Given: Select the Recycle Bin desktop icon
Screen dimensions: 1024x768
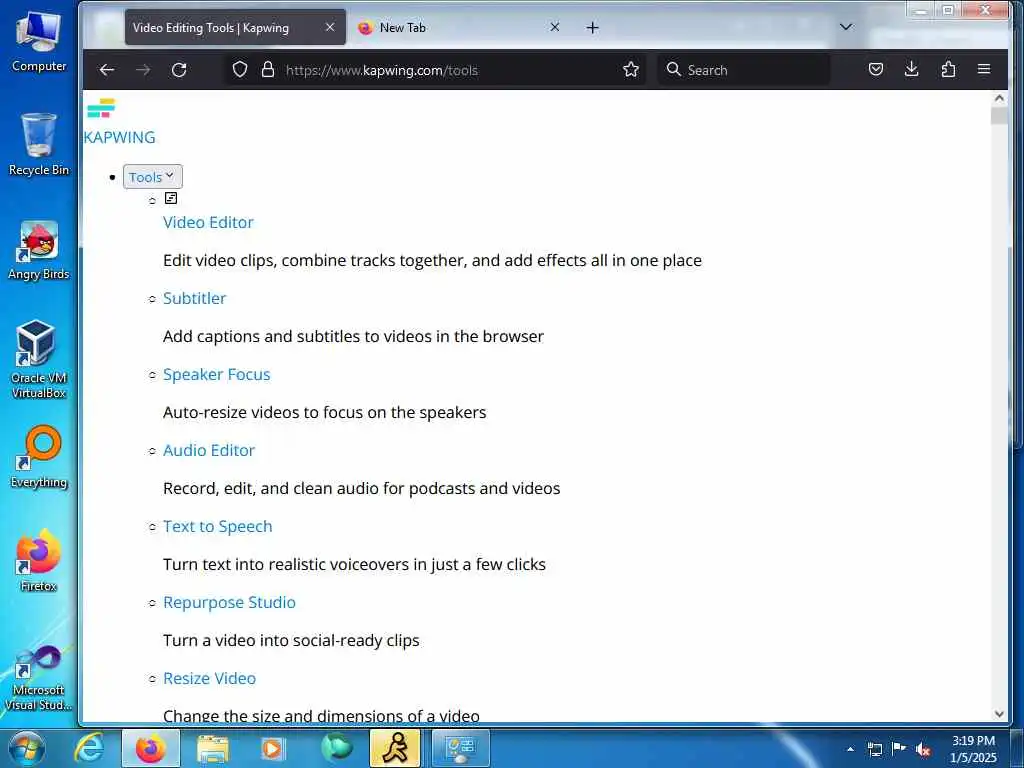Looking at the screenshot, I should (39, 145).
